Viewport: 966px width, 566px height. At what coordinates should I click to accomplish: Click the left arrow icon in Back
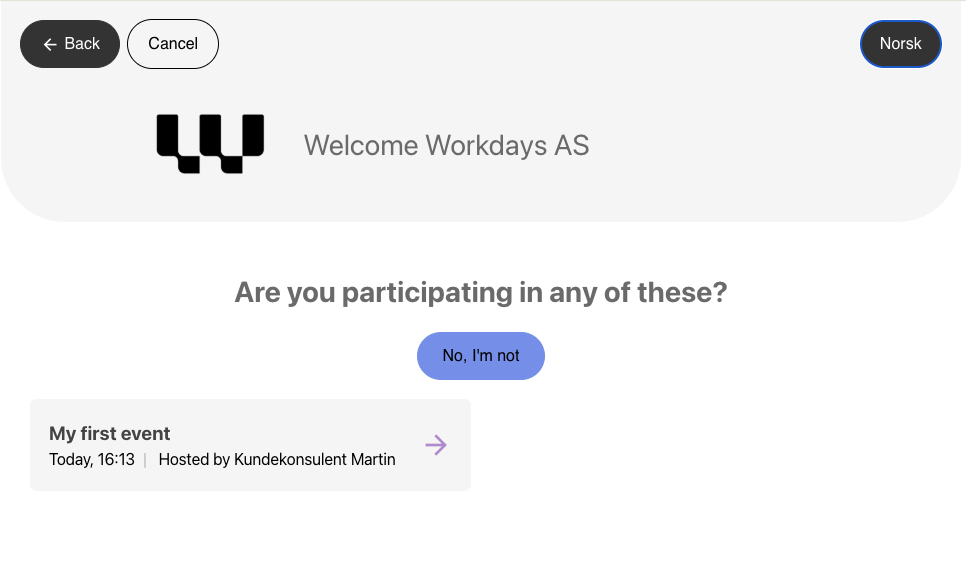click(50, 45)
